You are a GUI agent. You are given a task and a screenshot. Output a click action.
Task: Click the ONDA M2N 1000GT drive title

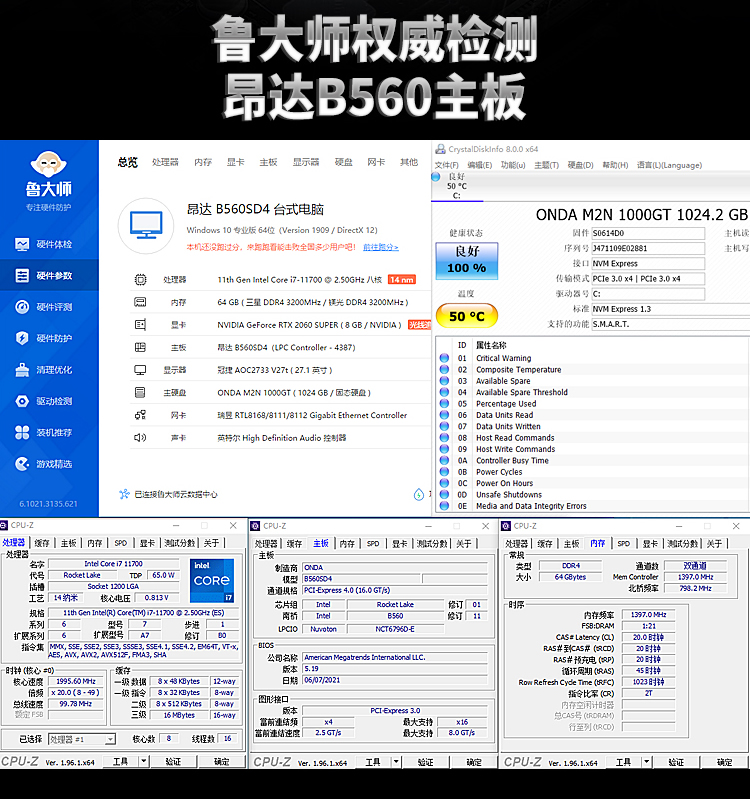[641, 215]
